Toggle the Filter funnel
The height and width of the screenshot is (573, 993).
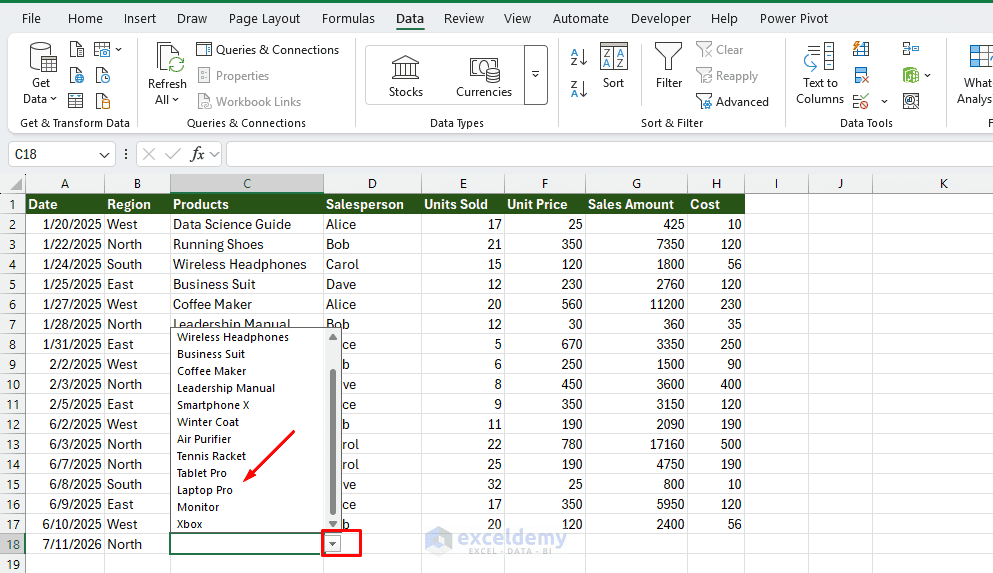[668, 66]
